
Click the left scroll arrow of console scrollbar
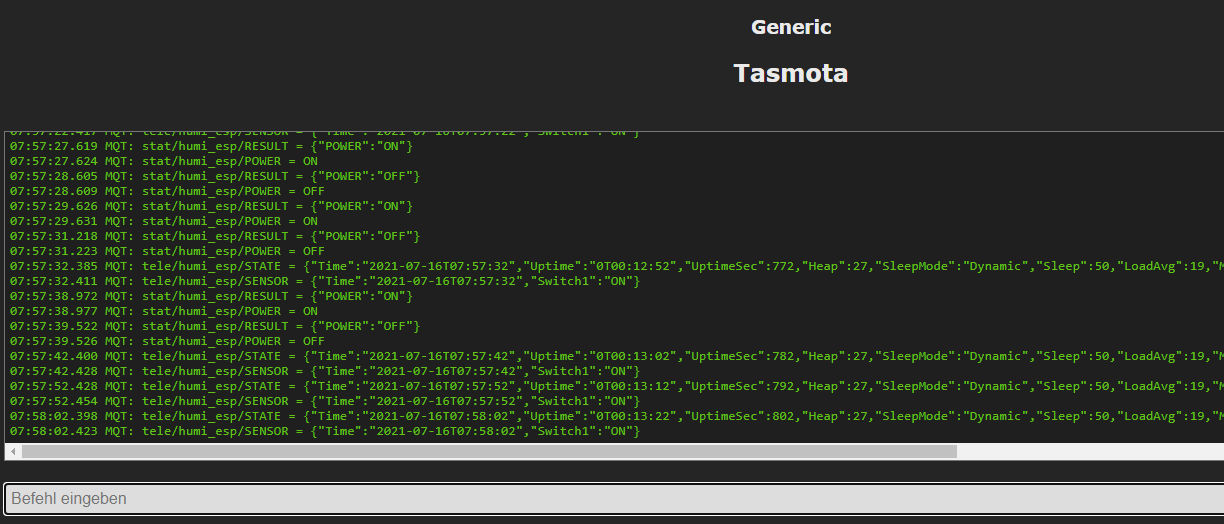(x=13, y=452)
